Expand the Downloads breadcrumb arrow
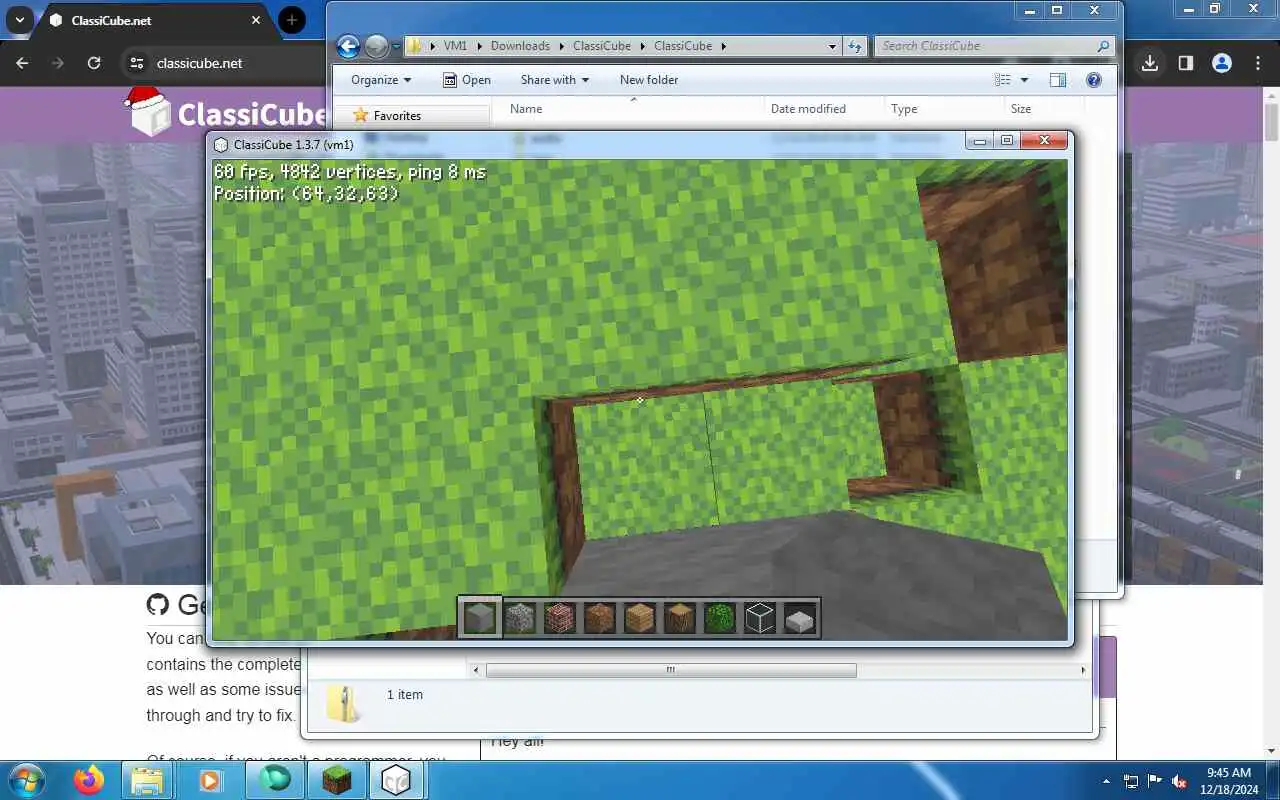 [x=563, y=46]
